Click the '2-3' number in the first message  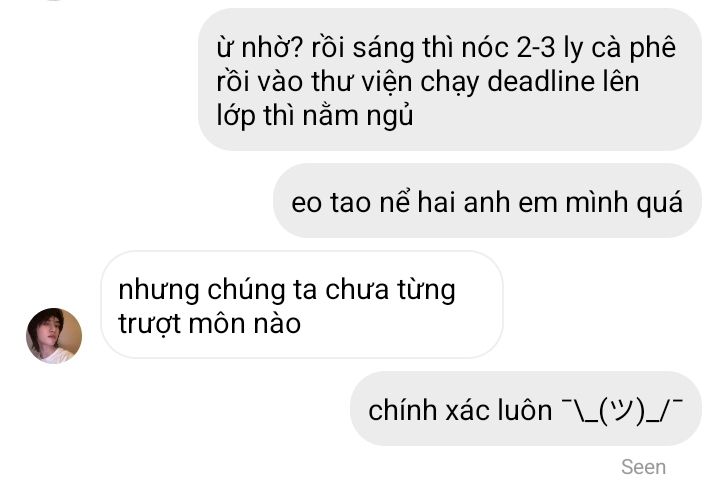click(x=536, y=47)
